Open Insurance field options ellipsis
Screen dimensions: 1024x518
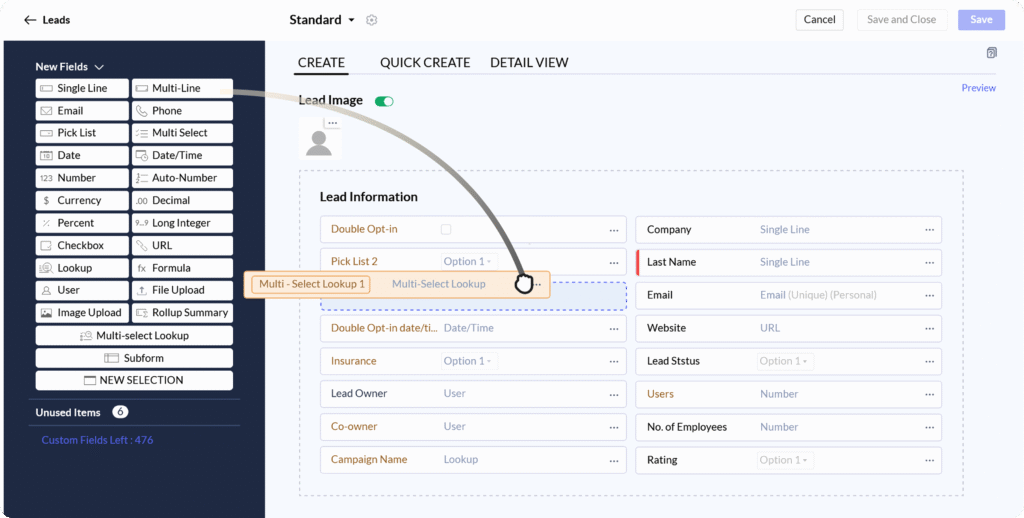614,361
